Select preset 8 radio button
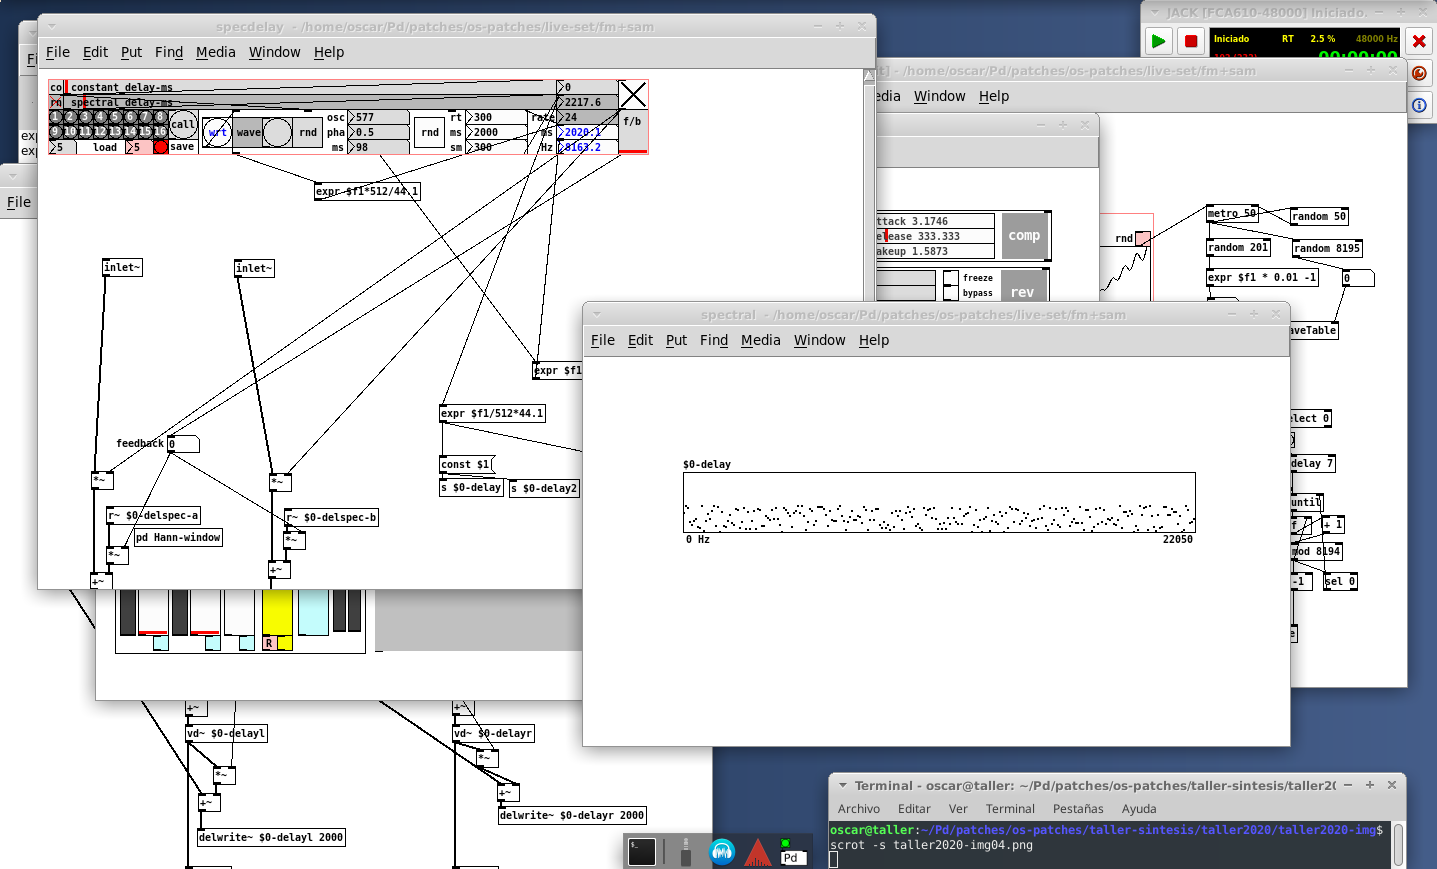The image size is (1437, 869). click(160, 117)
